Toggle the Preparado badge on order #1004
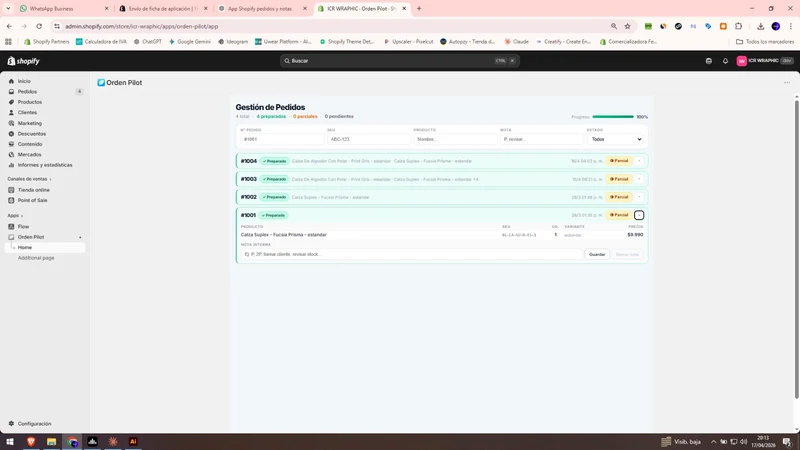The image size is (800, 450). 274,161
